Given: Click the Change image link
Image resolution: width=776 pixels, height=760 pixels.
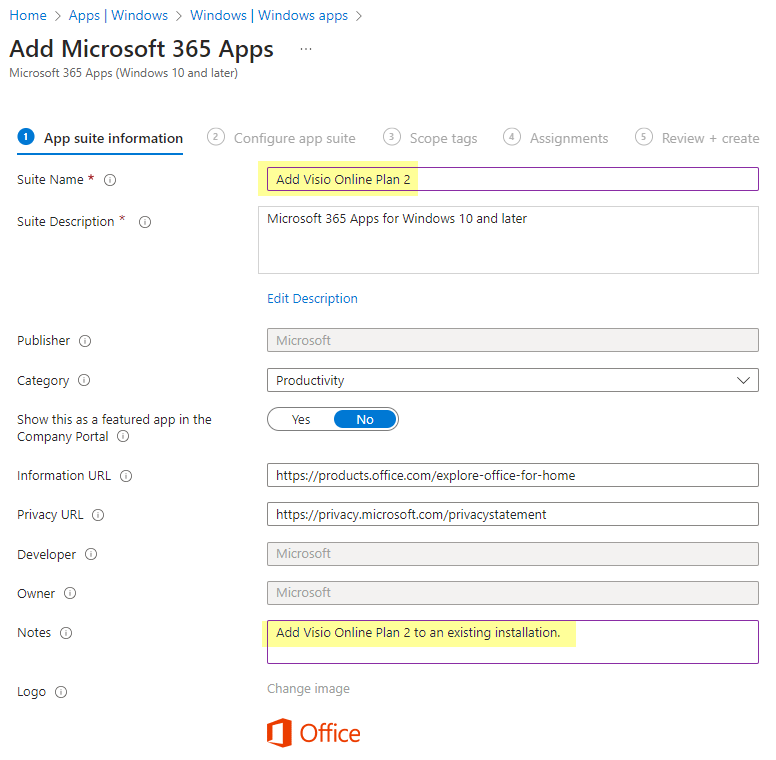Looking at the screenshot, I should tap(308, 689).
